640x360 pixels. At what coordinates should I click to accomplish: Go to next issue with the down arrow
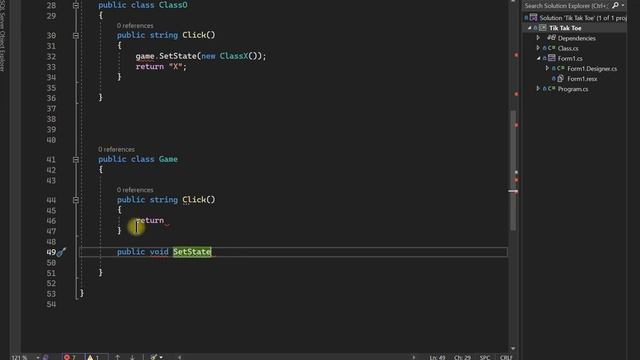pyautogui.click(x=132, y=357)
